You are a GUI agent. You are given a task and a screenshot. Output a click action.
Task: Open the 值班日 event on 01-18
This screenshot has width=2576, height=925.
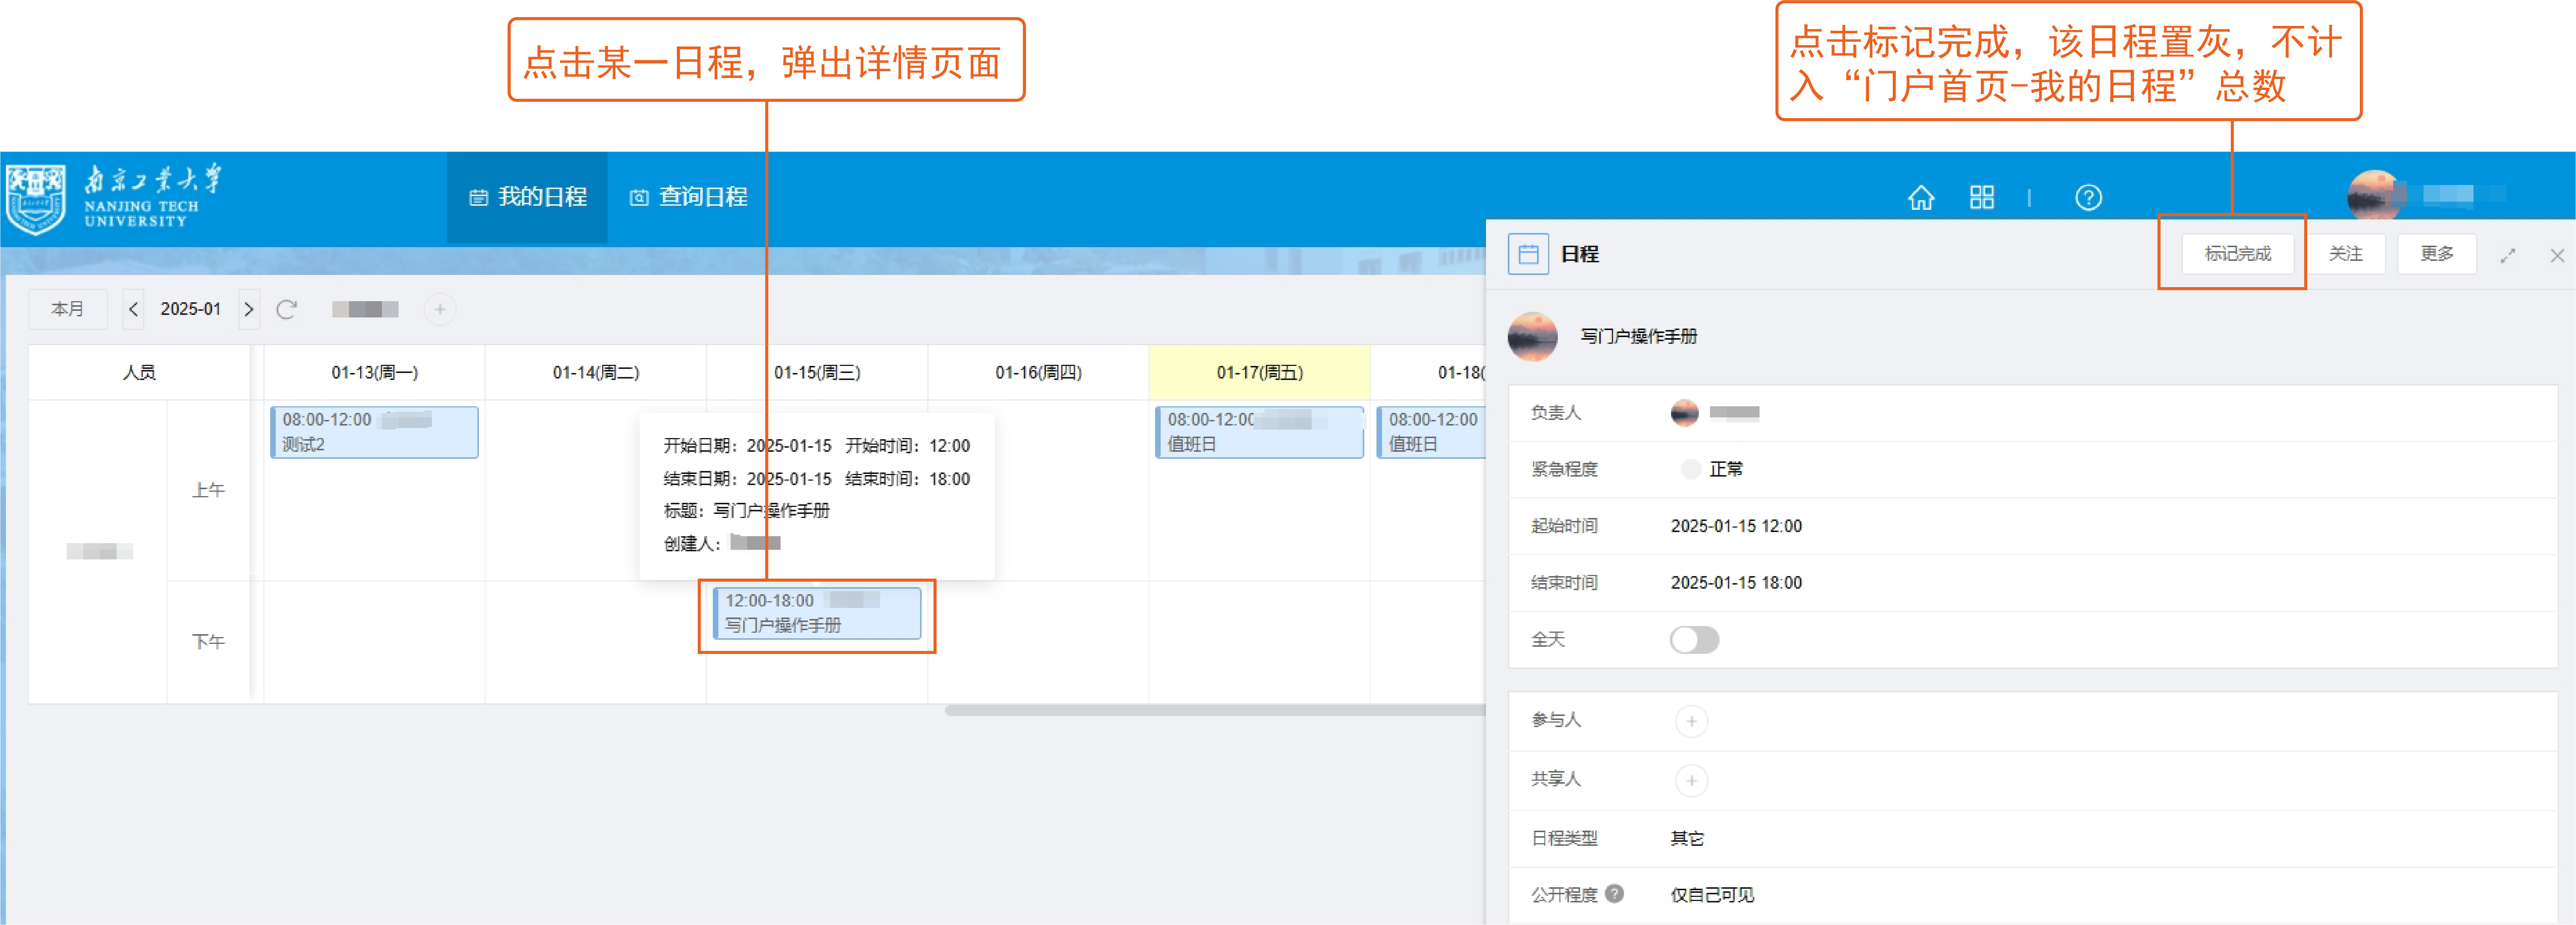click(1431, 432)
